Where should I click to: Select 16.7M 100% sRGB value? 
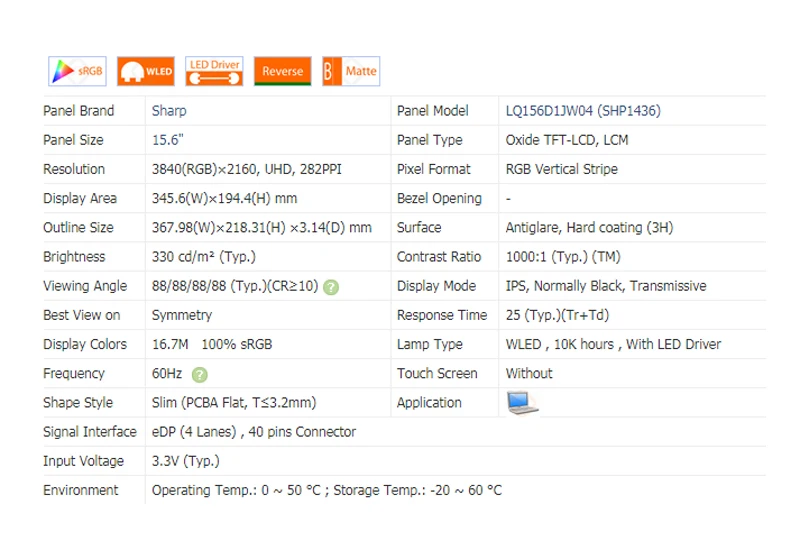pos(212,344)
